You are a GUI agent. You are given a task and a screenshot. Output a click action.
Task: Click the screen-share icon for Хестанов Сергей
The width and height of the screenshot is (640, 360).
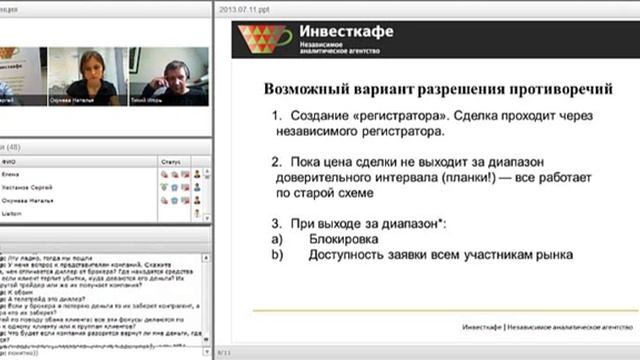(x=185, y=187)
